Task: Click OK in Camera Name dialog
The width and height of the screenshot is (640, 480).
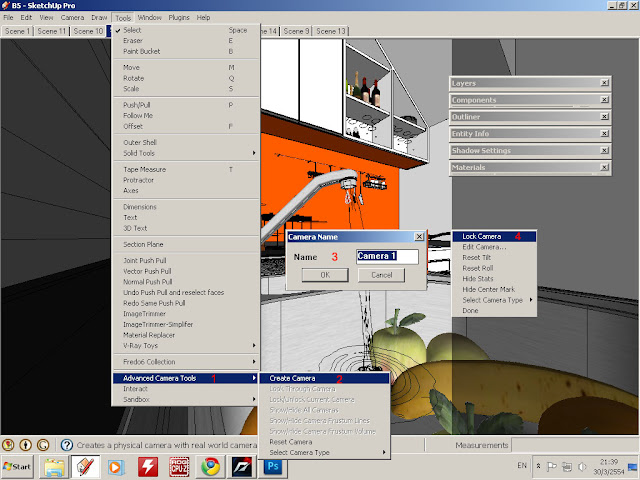Action: tap(325, 275)
